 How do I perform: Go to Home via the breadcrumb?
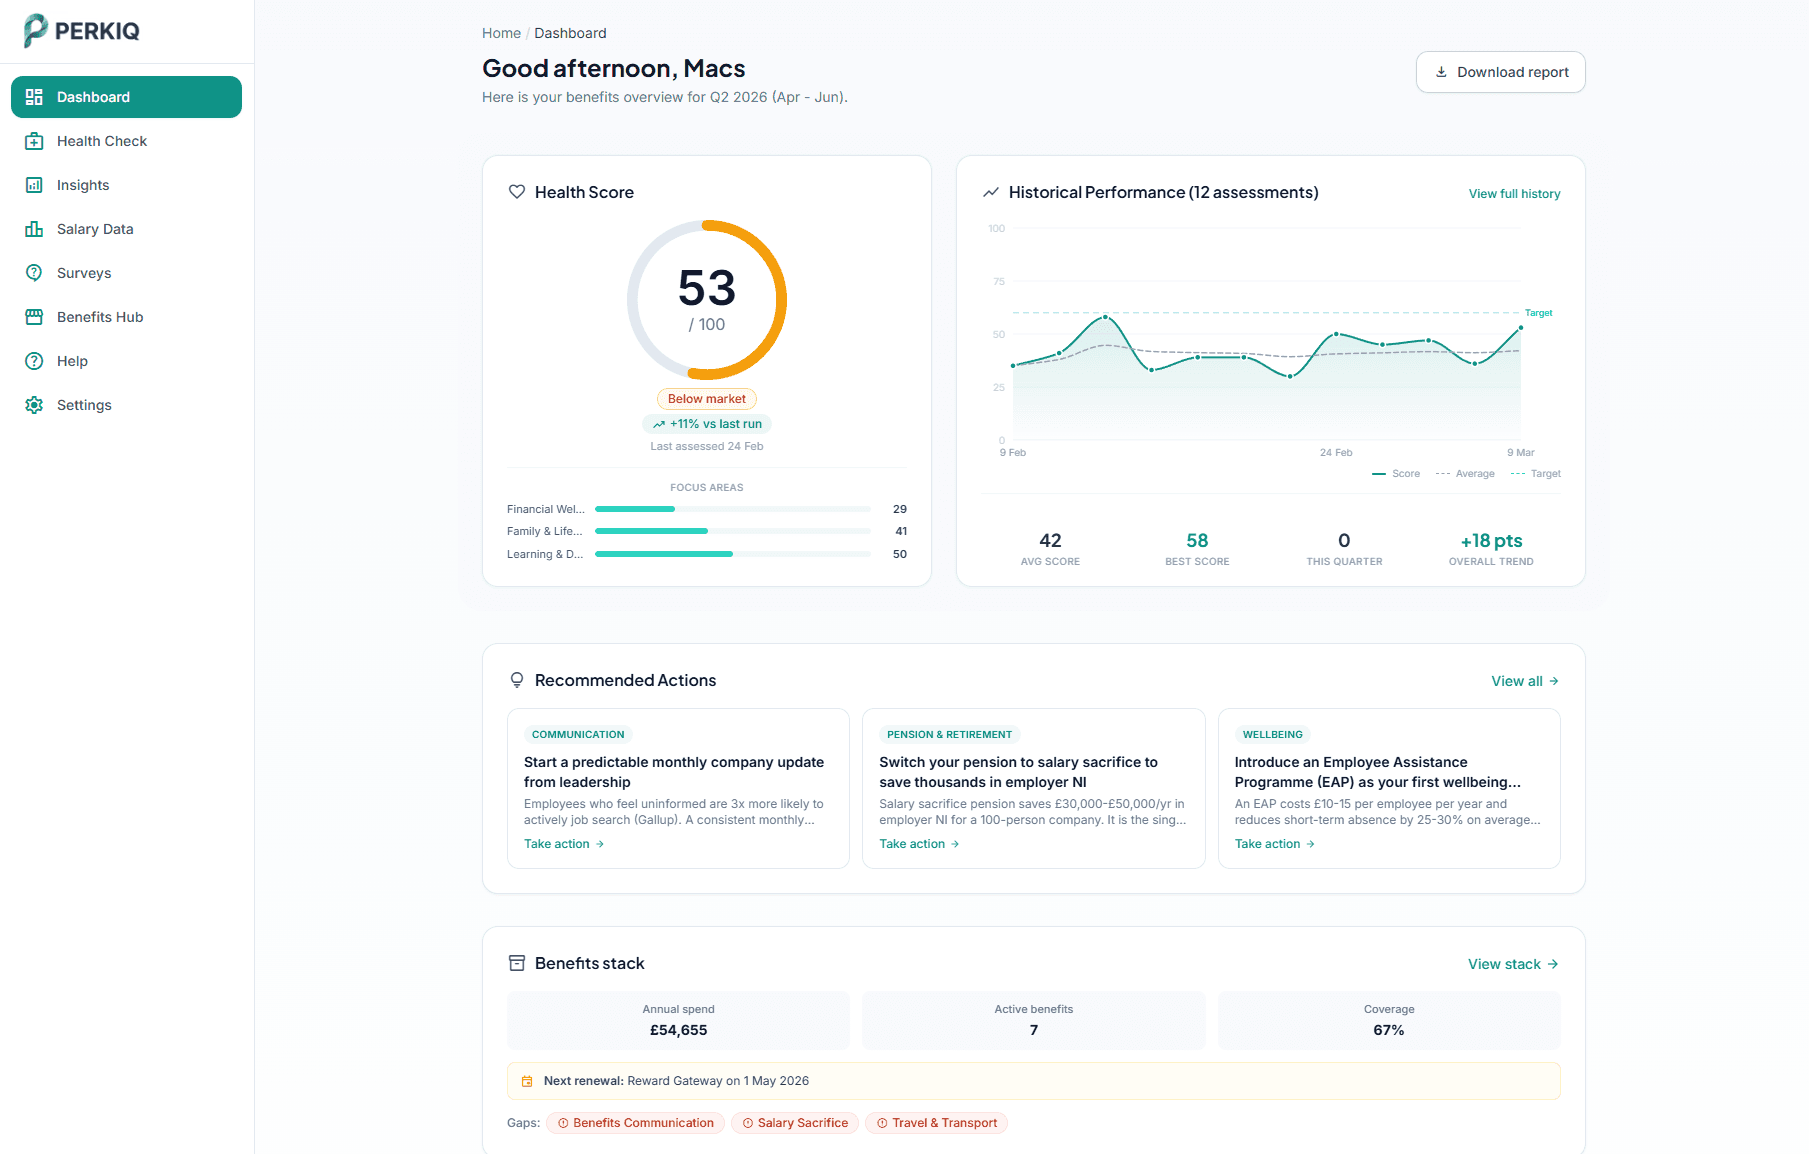click(501, 32)
